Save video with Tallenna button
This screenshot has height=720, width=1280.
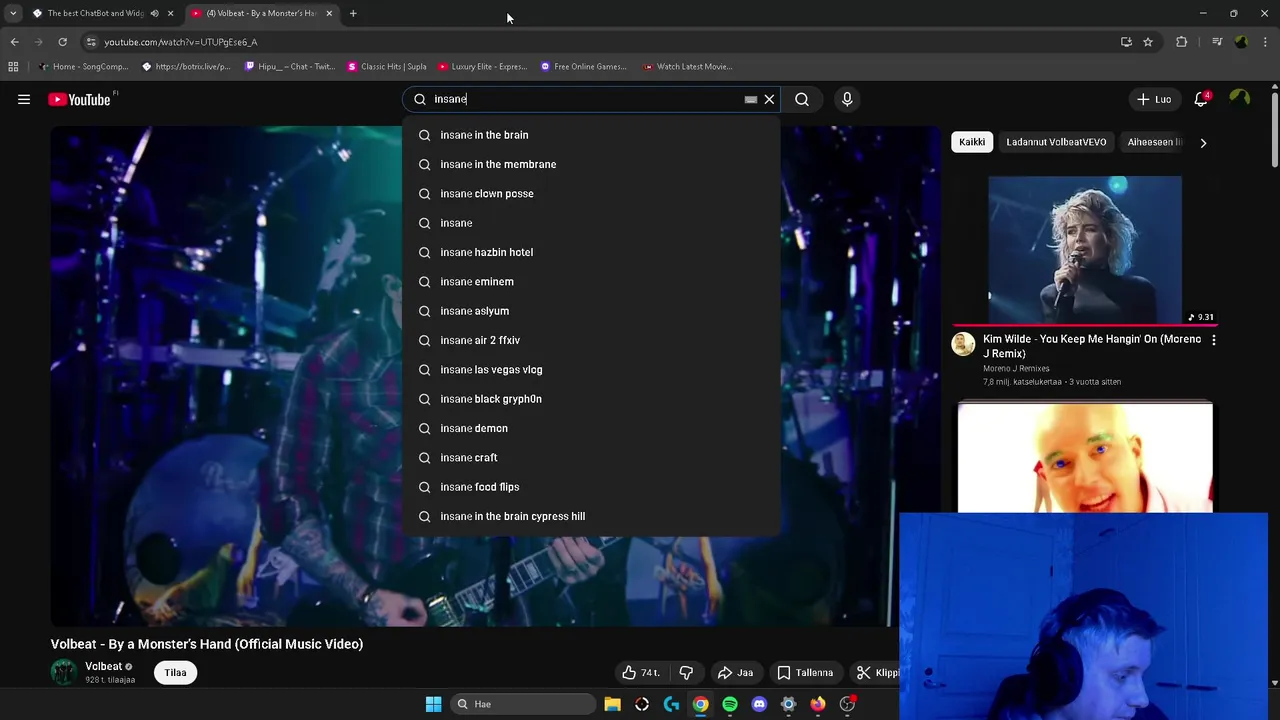[x=805, y=673]
